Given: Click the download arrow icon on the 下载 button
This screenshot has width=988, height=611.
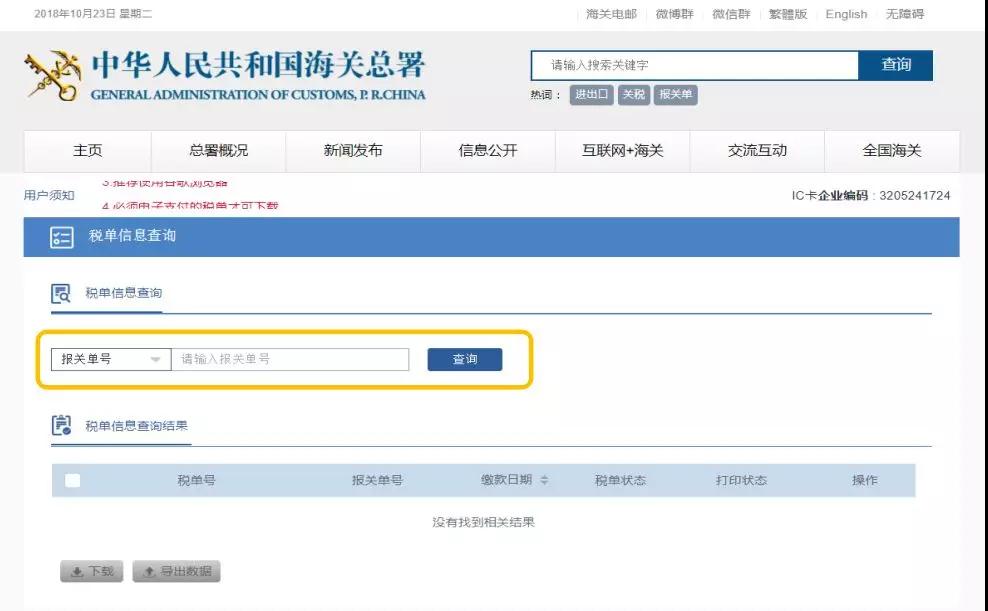Looking at the screenshot, I should point(76,572).
